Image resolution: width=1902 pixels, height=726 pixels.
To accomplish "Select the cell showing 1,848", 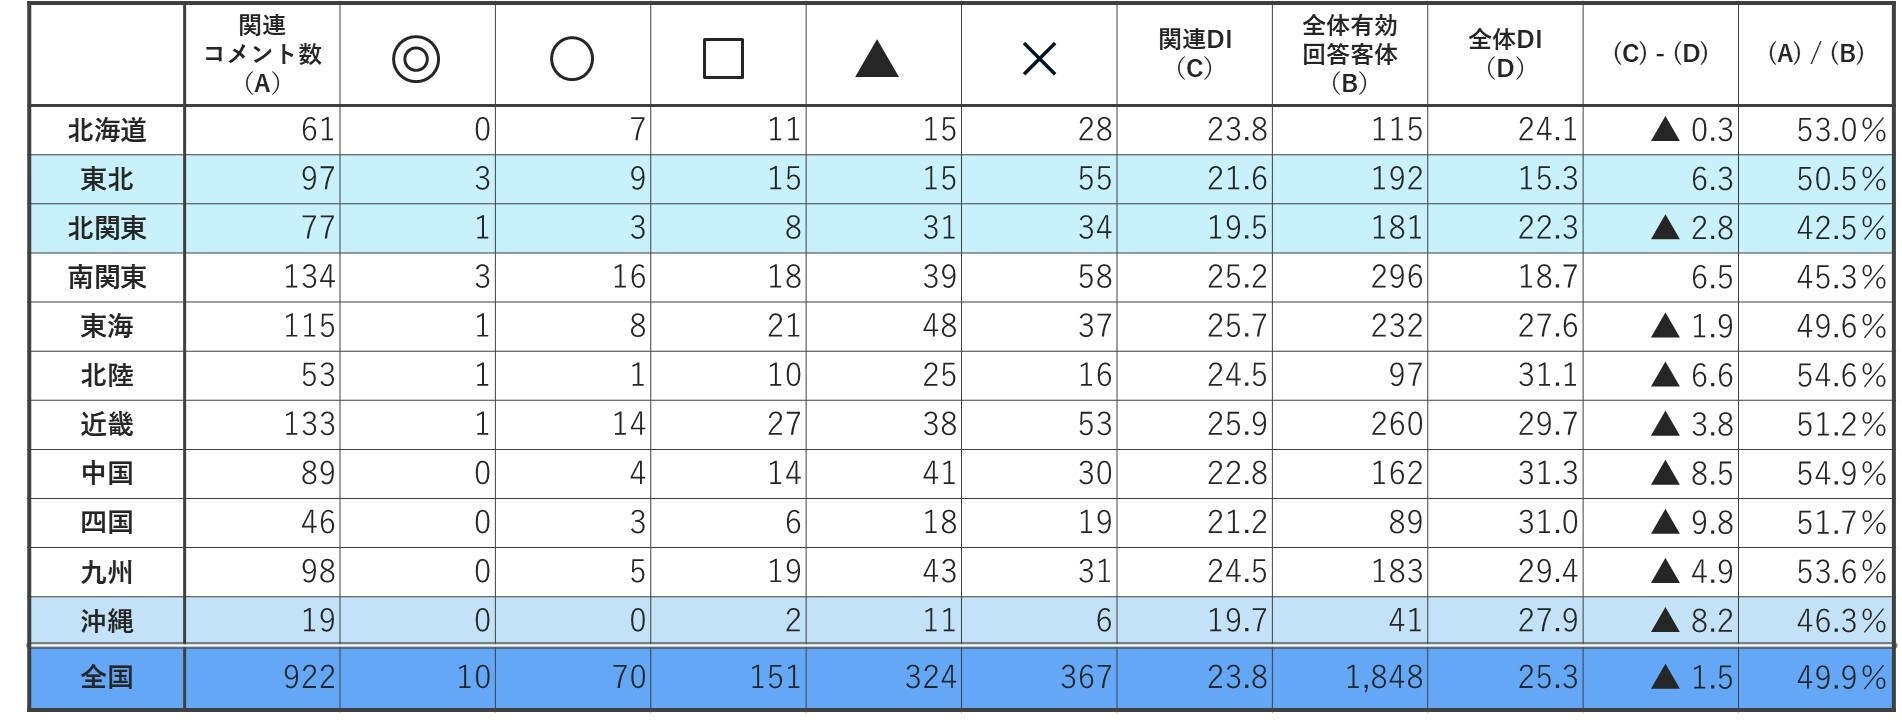I will (x=1383, y=678).
